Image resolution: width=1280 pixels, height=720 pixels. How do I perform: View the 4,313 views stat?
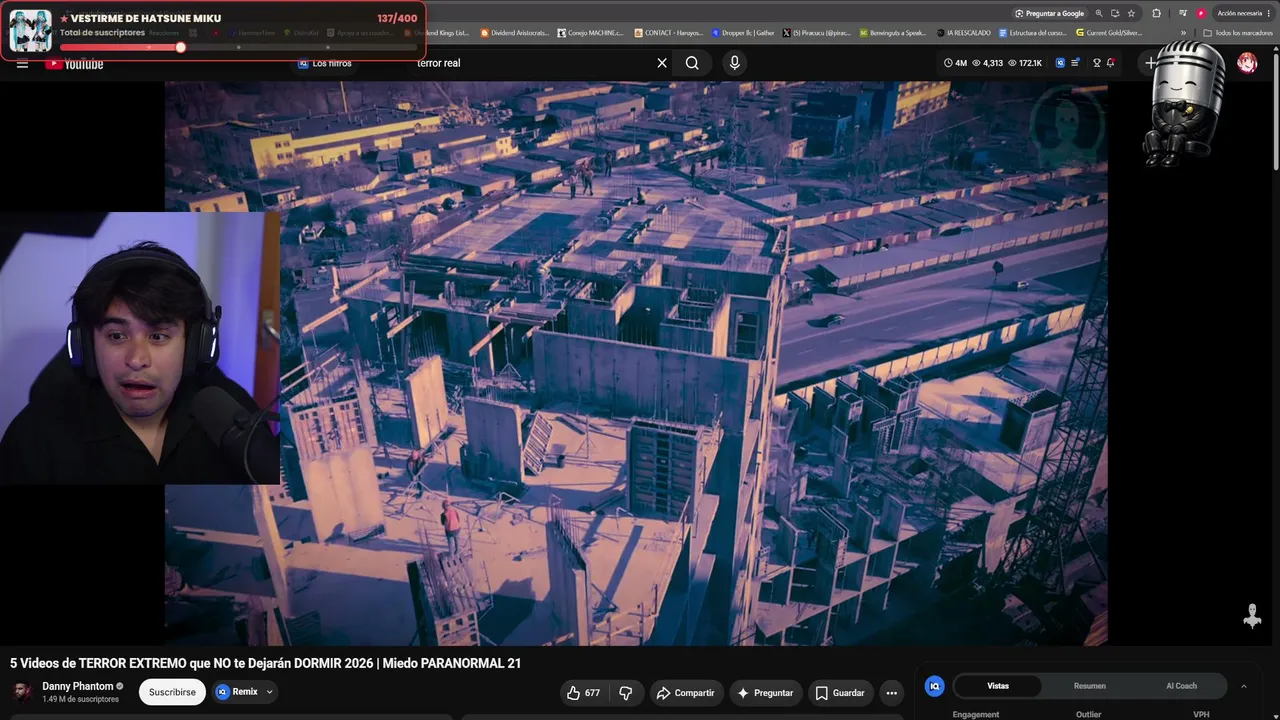point(987,63)
